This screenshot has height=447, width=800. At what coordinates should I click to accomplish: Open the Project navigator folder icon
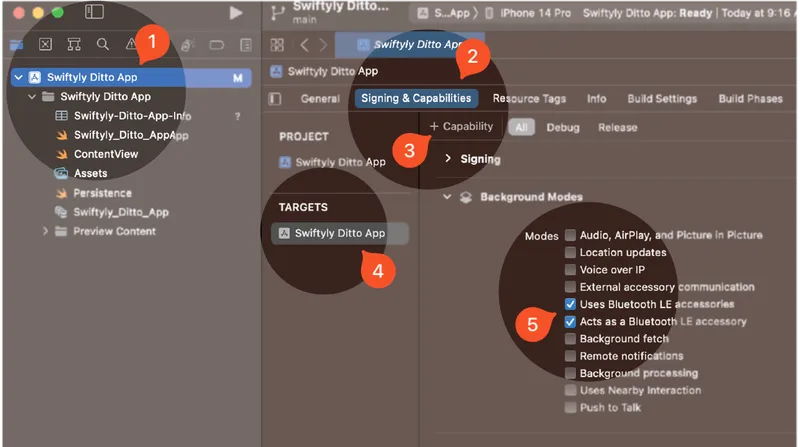tap(16, 45)
